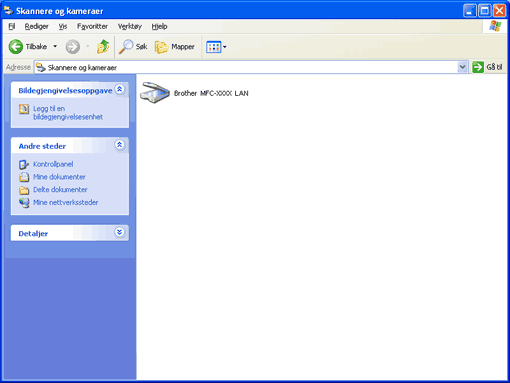Open the Favoritter menu
Screen dimensions: 510x383
tap(92, 26)
